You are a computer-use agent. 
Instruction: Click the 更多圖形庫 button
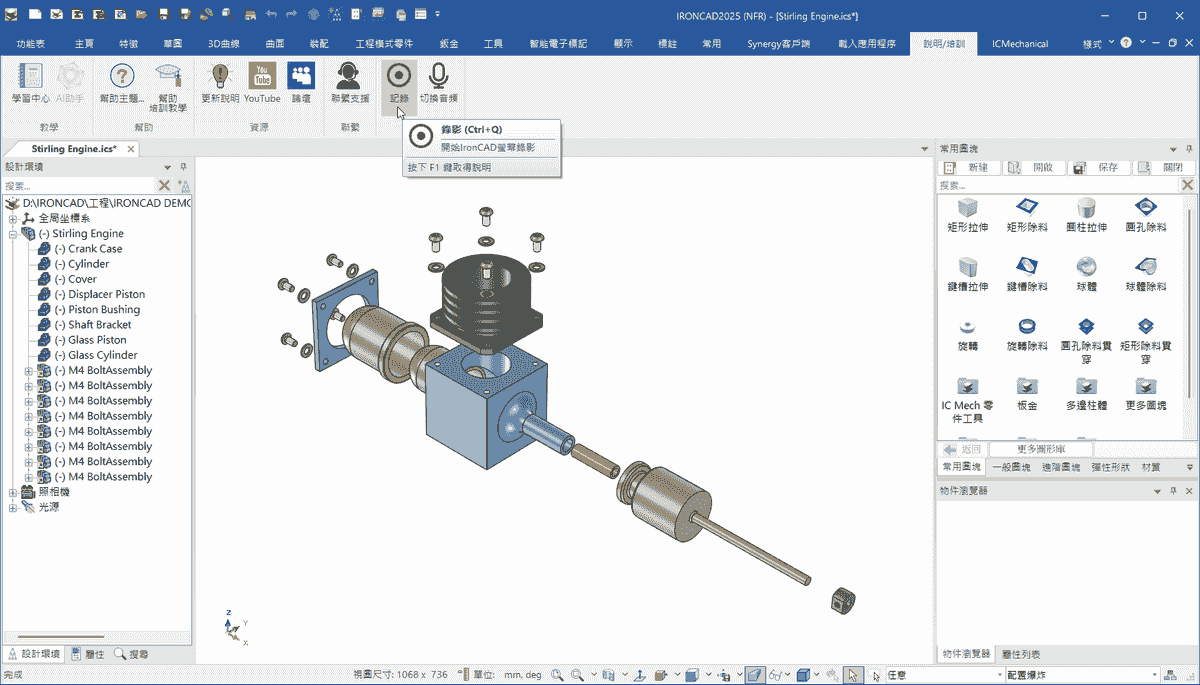[x=1040, y=449]
